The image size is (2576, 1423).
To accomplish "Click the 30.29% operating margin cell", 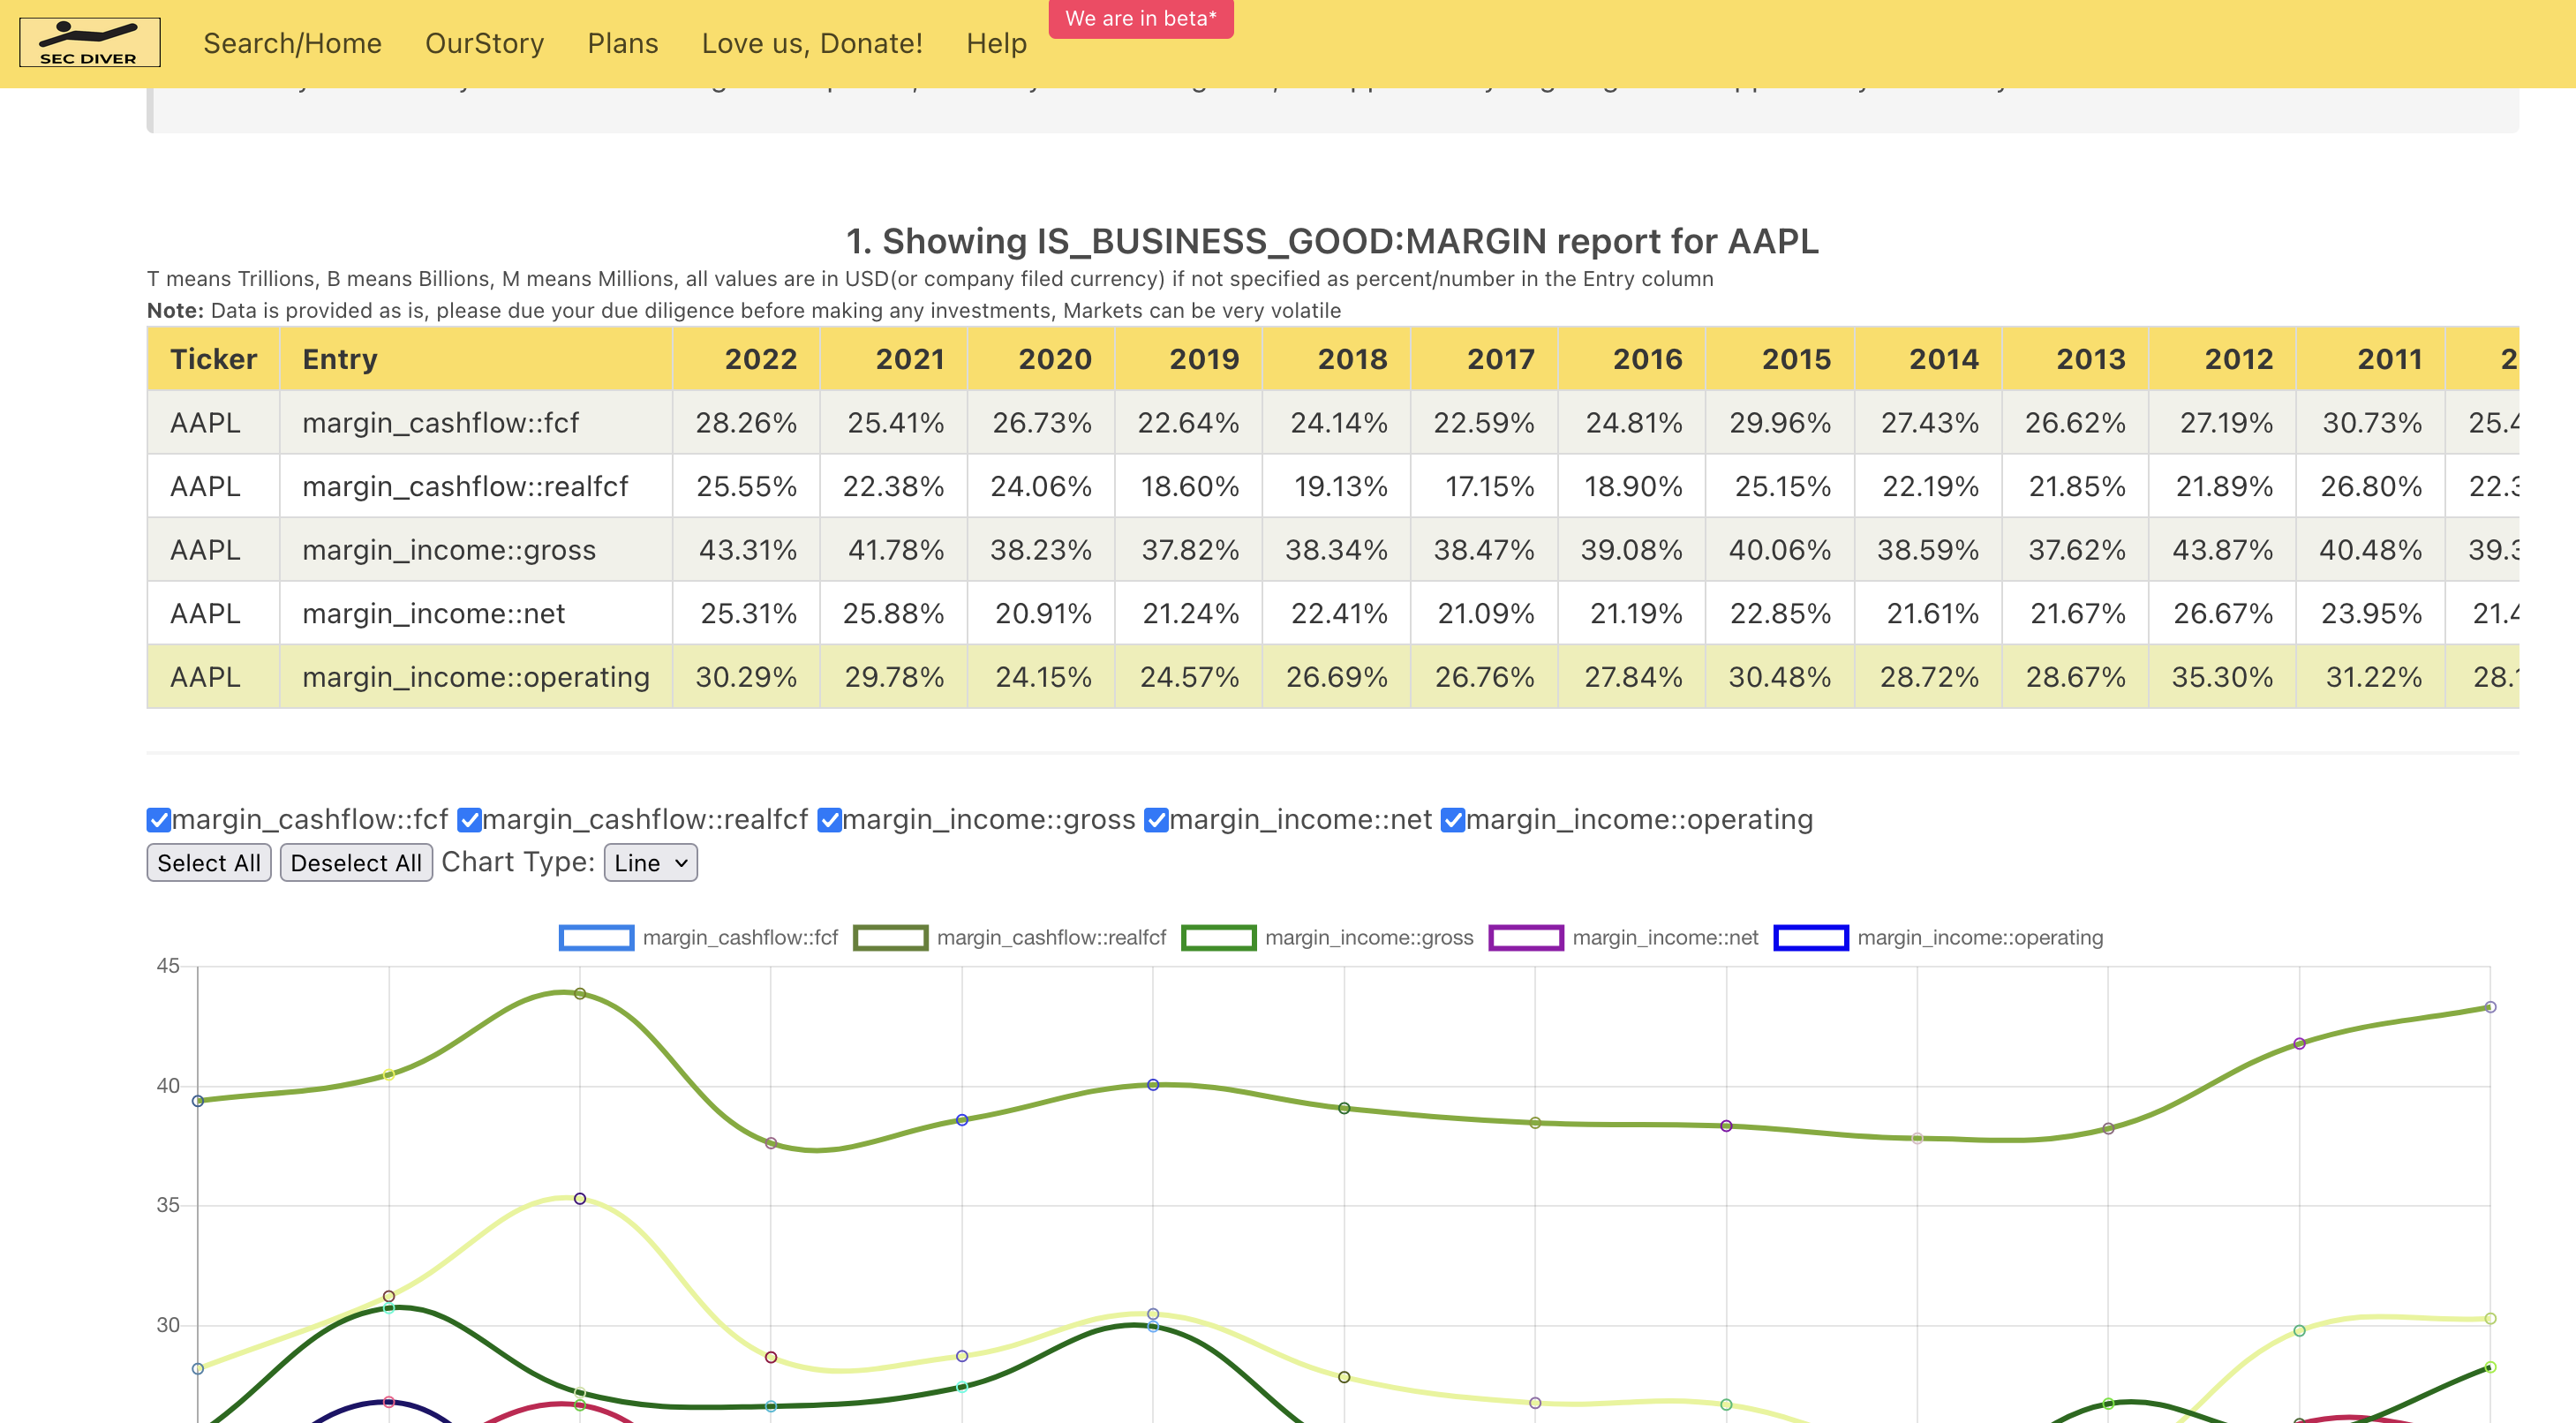I will coord(746,677).
